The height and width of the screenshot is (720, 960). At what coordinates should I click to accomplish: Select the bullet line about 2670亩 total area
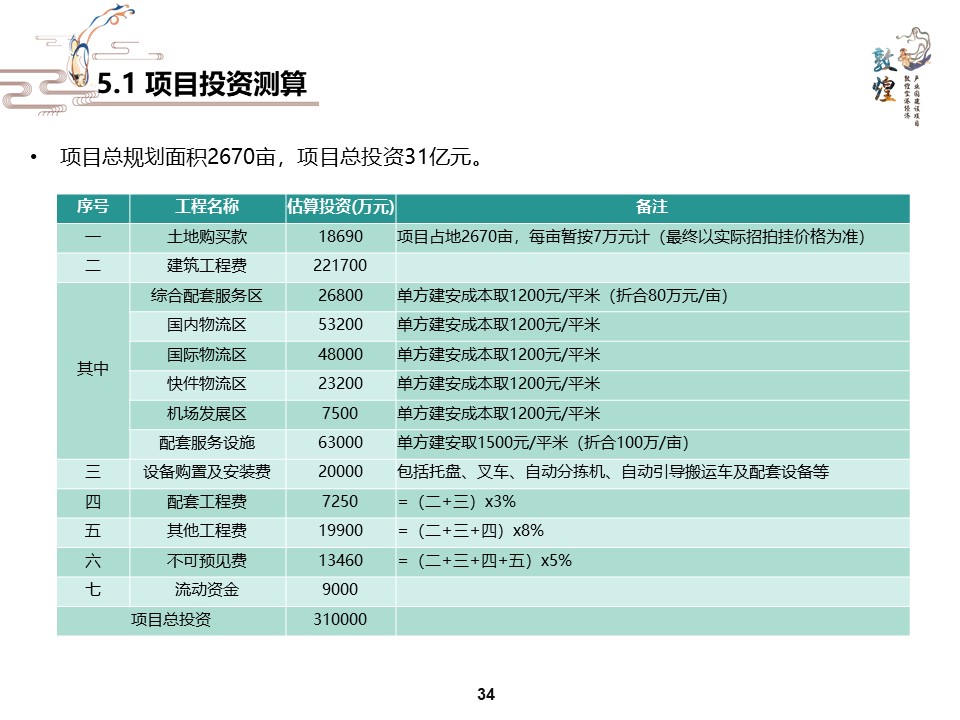coord(271,157)
